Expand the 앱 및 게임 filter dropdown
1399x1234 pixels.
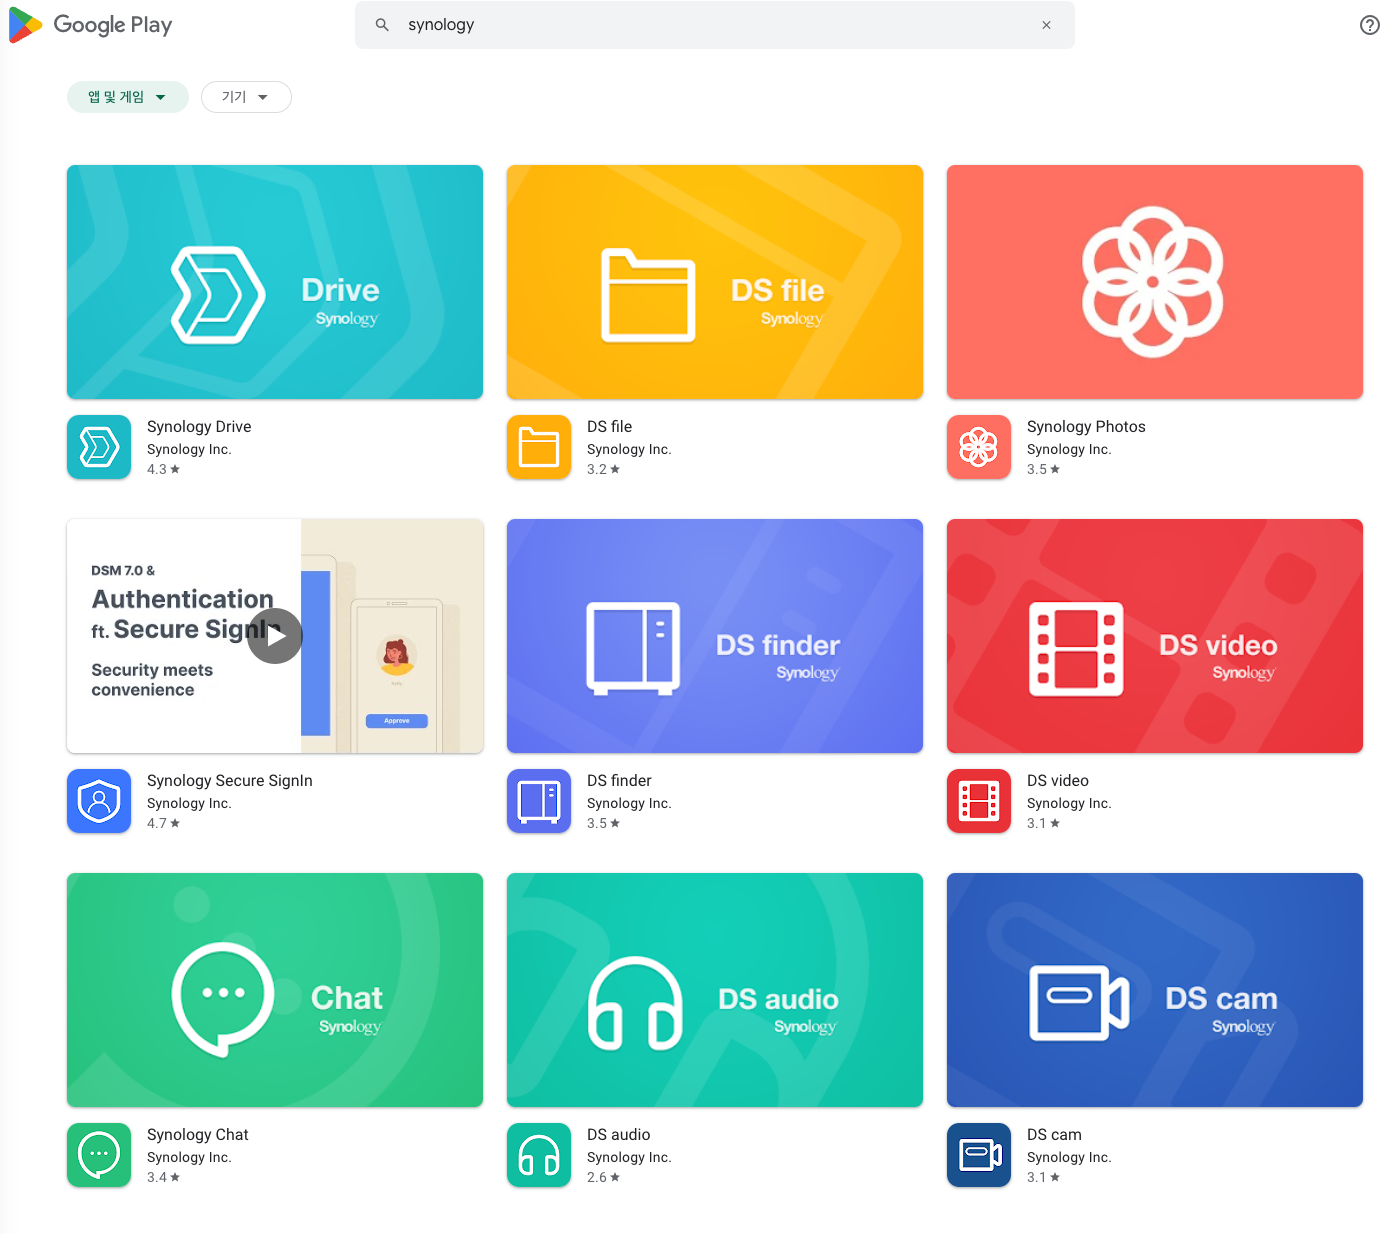tap(128, 97)
